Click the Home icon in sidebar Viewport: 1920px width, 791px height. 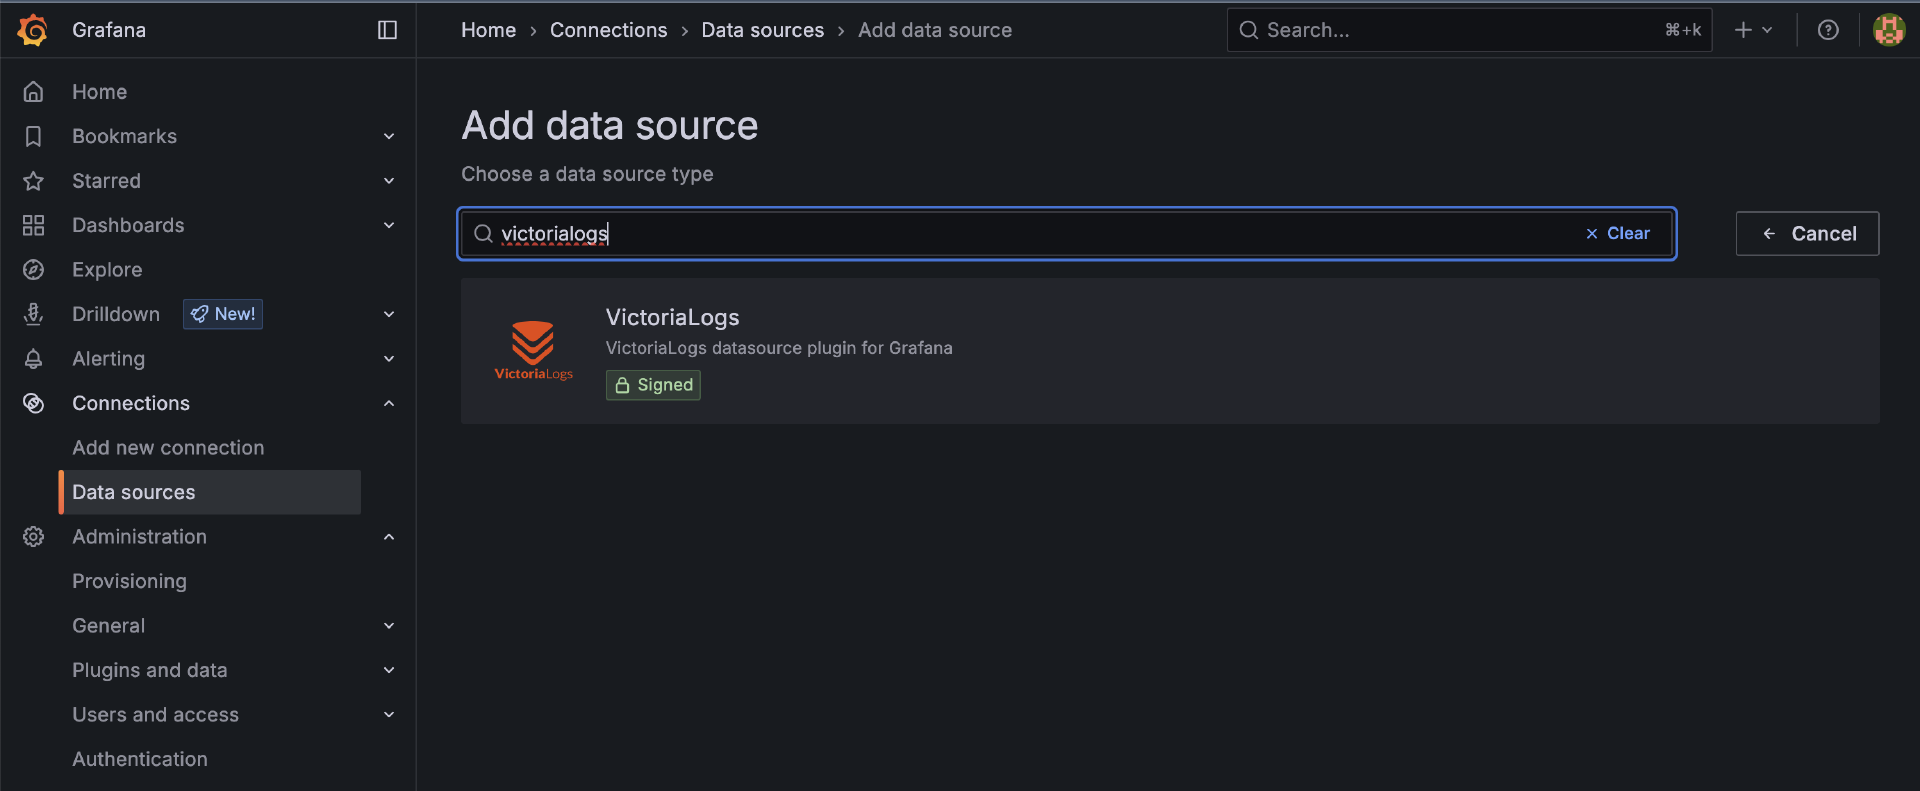pyautogui.click(x=33, y=92)
